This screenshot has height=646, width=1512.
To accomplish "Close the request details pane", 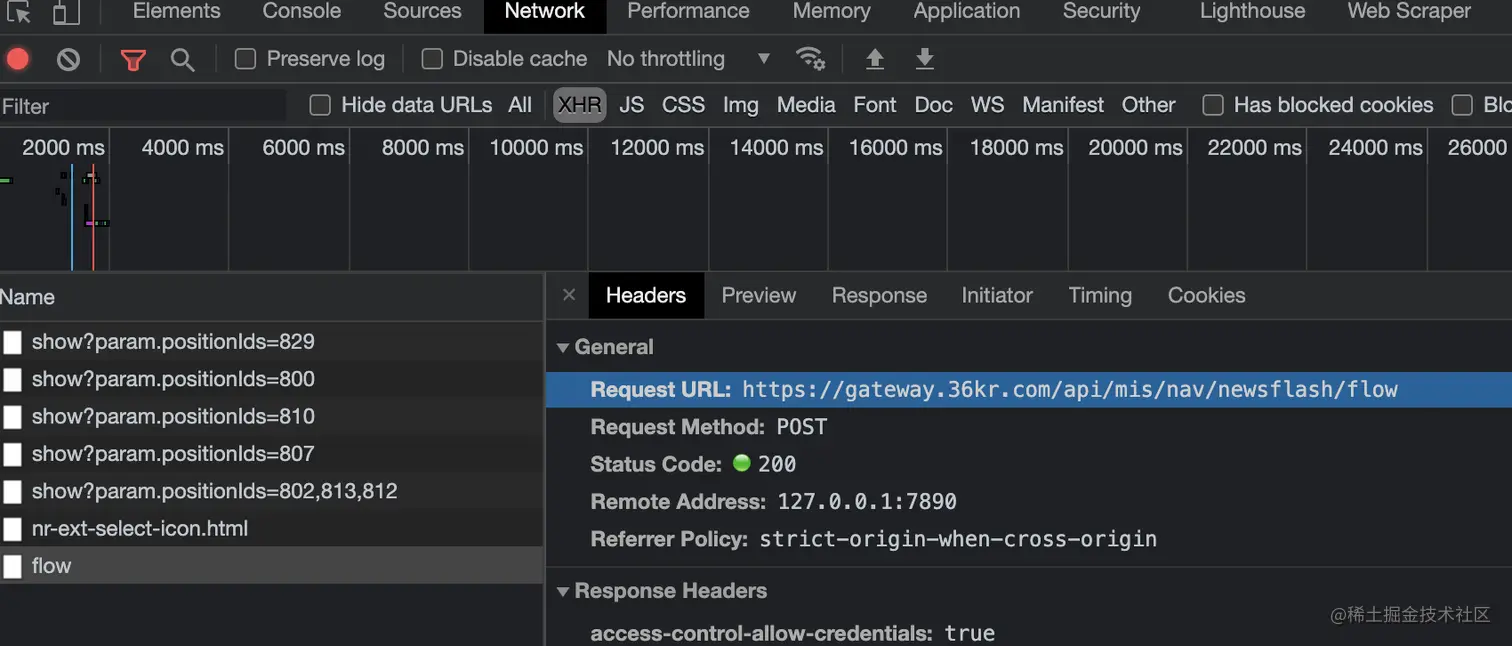I will click(x=569, y=295).
